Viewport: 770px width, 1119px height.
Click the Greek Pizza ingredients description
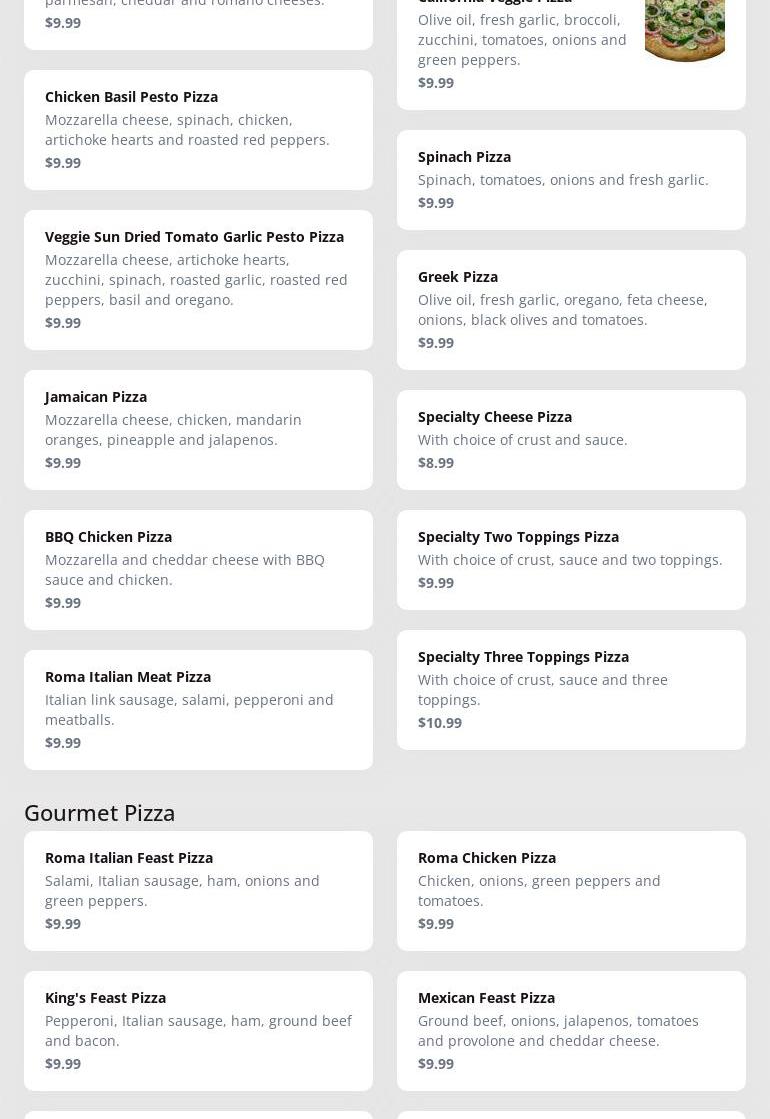562,310
